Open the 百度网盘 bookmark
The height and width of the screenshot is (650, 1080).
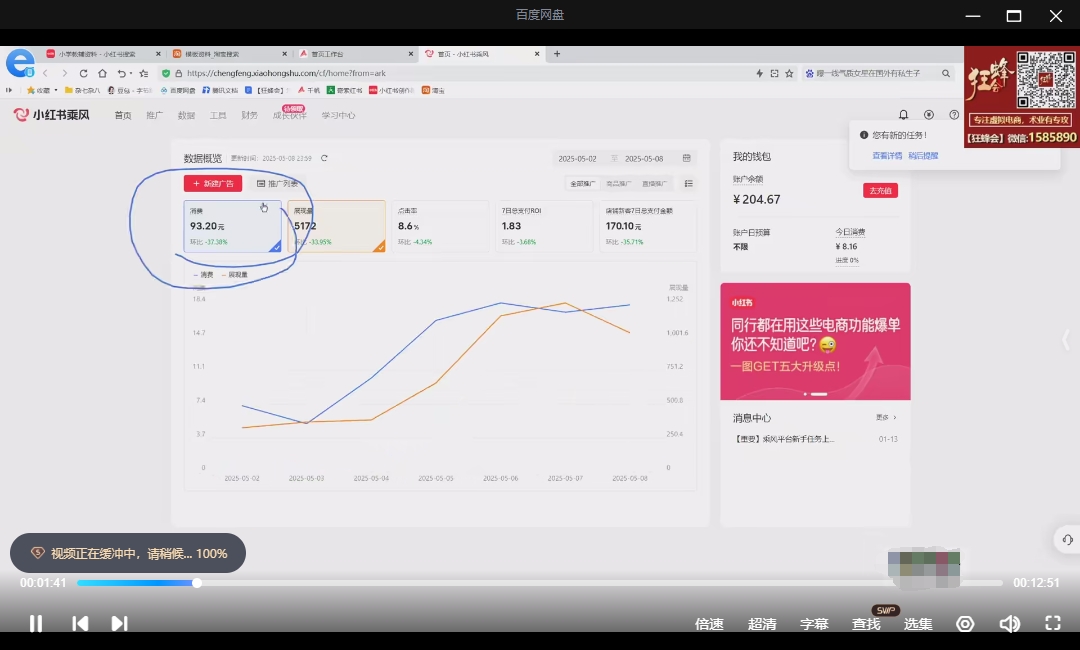point(178,90)
